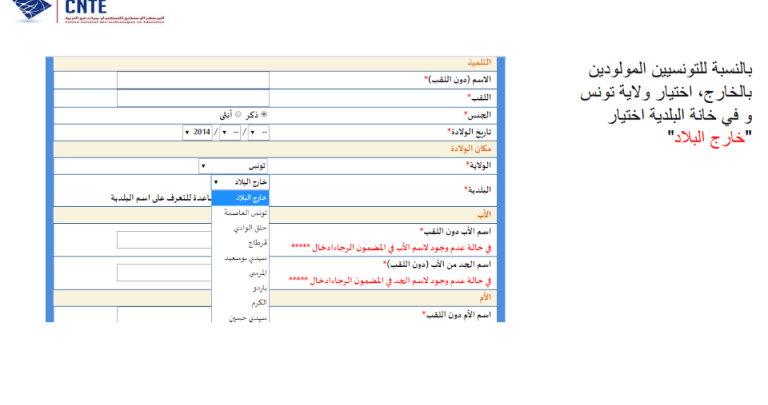Screen dimensions: 768x405
Task: Click the grandfather's name (اسم الجد) input field
Action: (164, 272)
